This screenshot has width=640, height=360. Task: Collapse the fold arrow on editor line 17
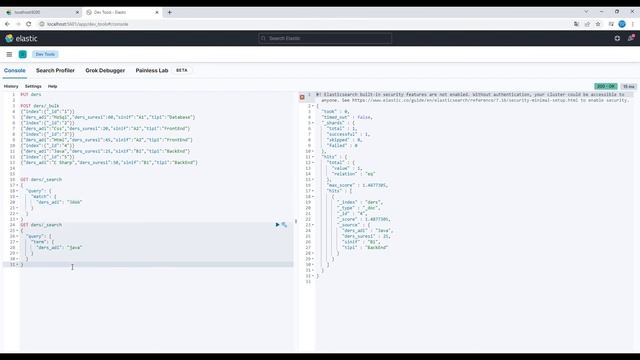click(17, 185)
